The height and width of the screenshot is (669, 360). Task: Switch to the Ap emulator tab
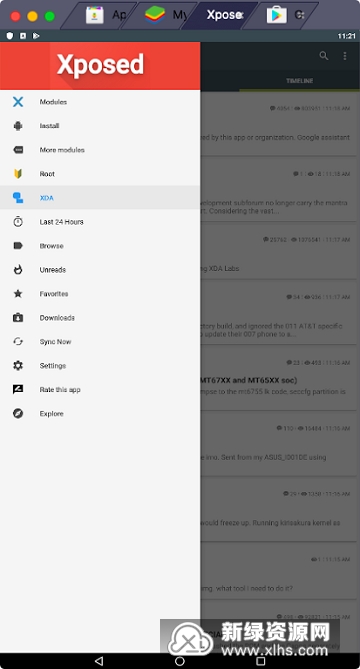coord(100,15)
